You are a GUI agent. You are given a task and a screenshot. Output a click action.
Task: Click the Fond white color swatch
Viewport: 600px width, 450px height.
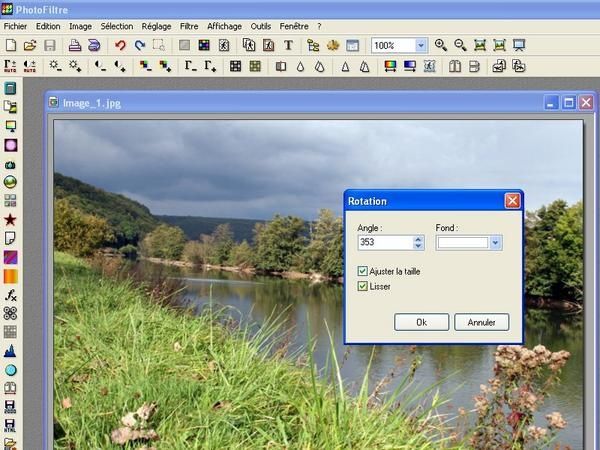point(463,243)
